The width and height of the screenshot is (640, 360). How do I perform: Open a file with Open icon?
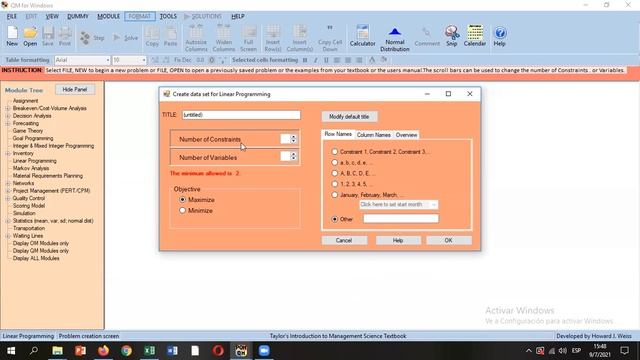tap(30, 36)
